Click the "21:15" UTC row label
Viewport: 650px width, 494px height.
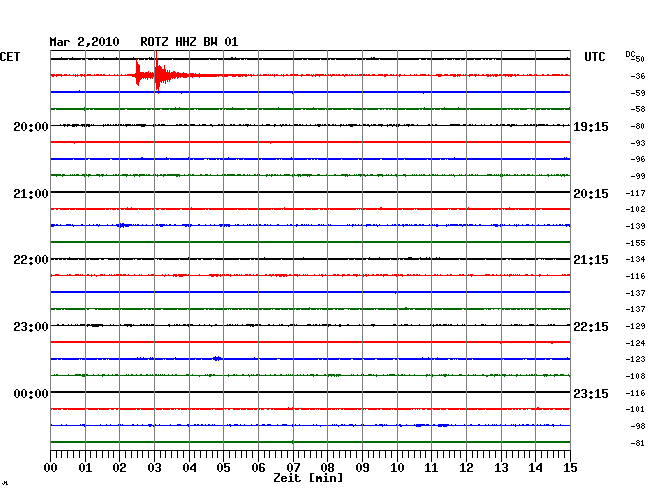[x=591, y=260]
